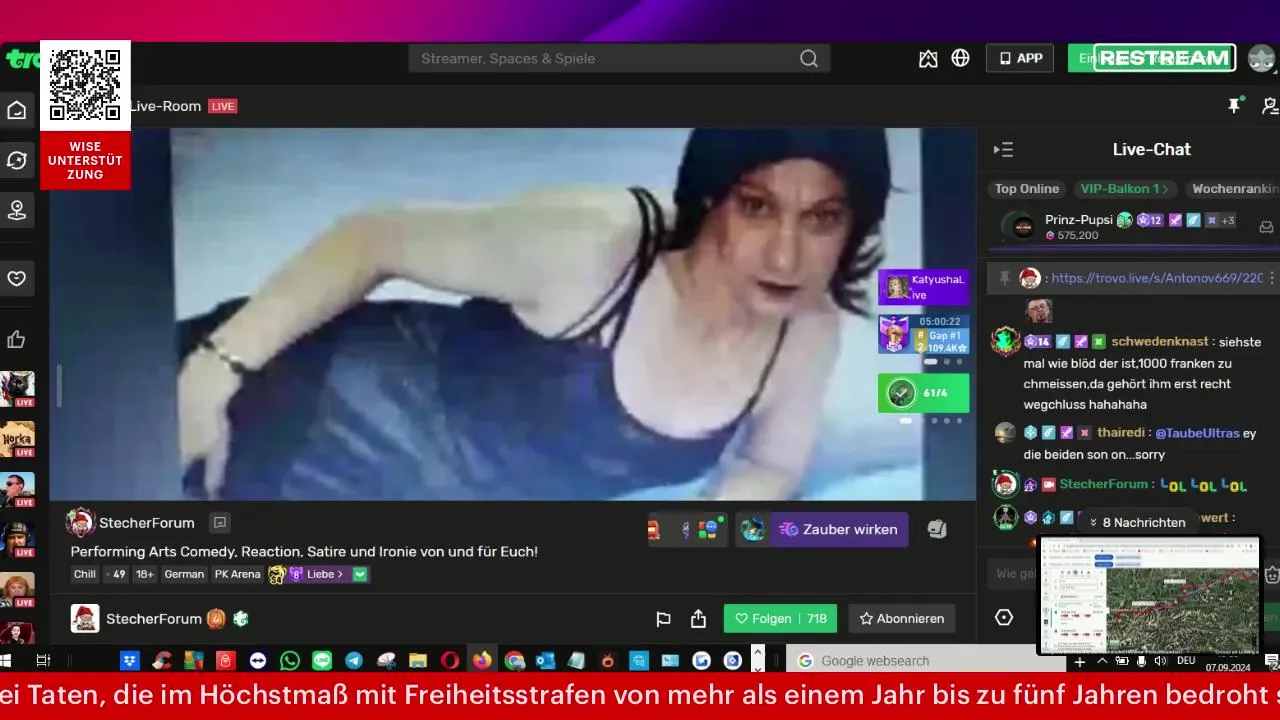Click the Zauber wirken button
1280x720 pixels.
pos(838,529)
